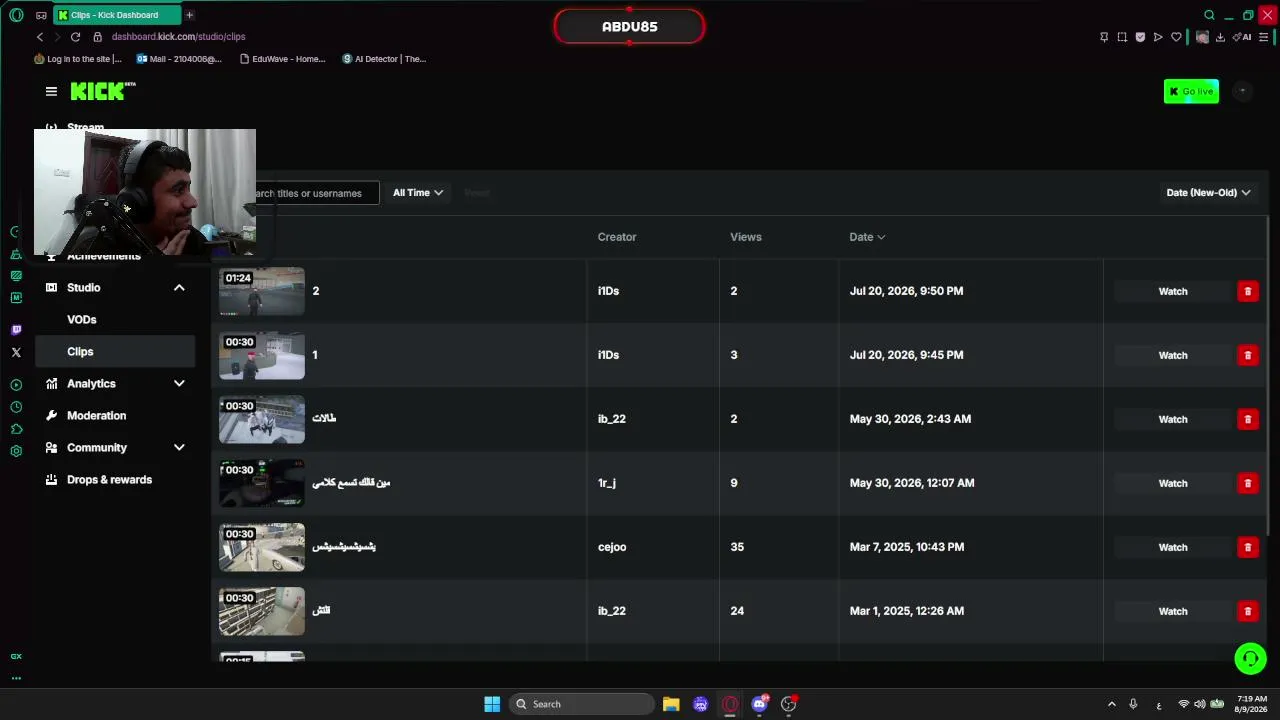Screen dimensions: 1280x720
Task: Expand the Analytics section
Action: (x=179, y=384)
